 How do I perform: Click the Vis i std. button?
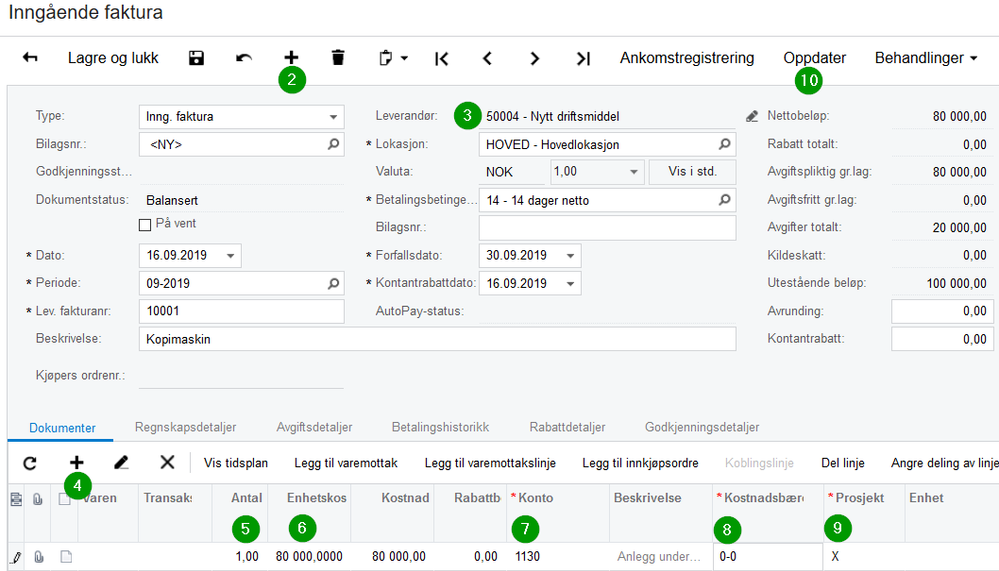click(x=693, y=171)
